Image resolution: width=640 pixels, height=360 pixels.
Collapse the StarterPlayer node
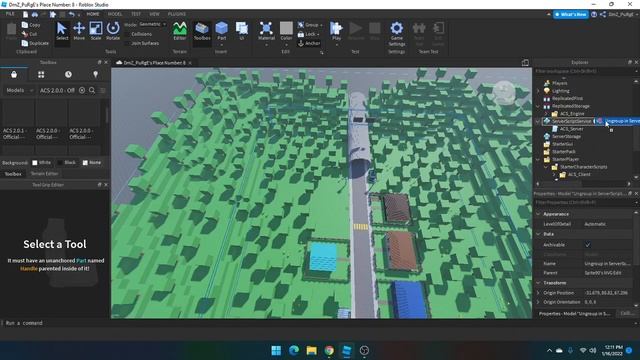538,159
